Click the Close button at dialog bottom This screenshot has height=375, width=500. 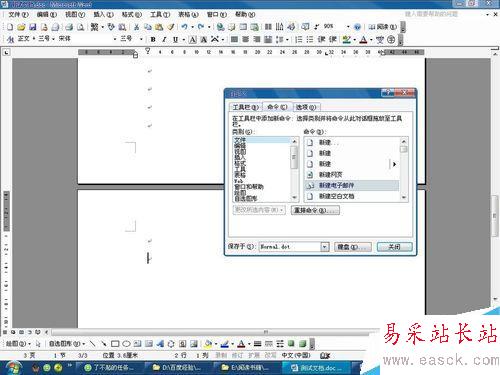click(x=395, y=247)
